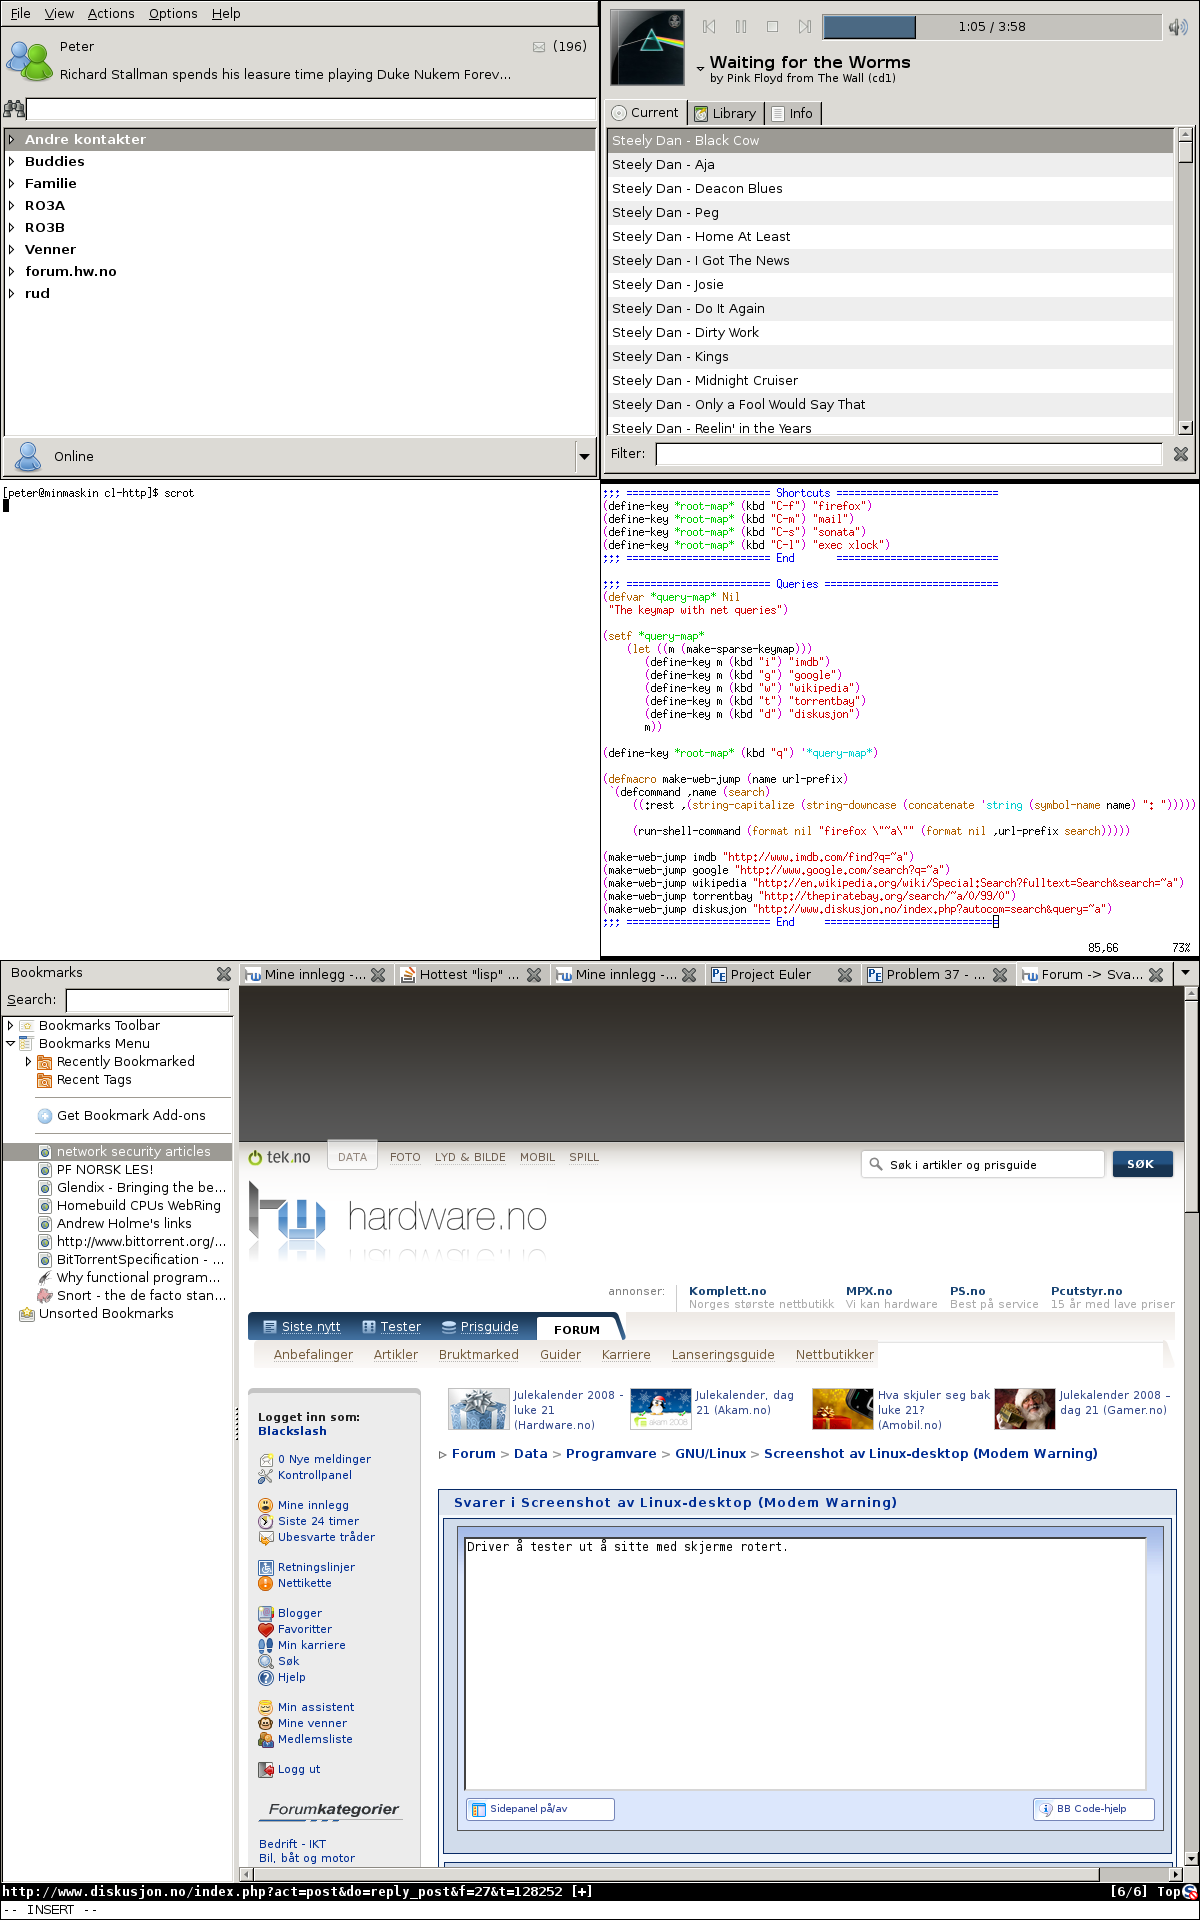The width and height of the screenshot is (1200, 1920).
Task: Open the Actions menu
Action: coord(111,13)
